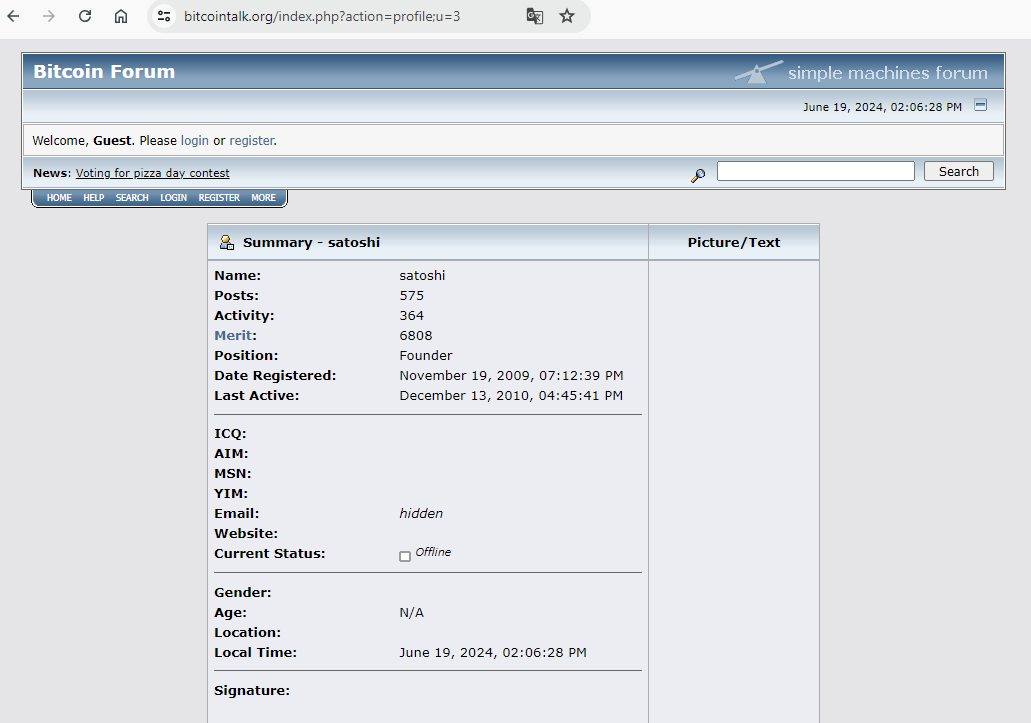Click inside the forum search text field
The height and width of the screenshot is (723, 1031).
pos(815,171)
